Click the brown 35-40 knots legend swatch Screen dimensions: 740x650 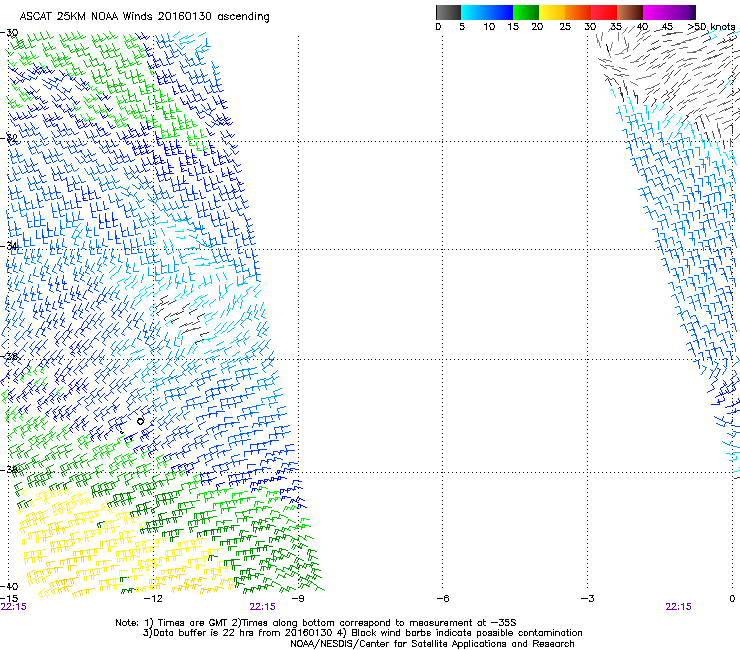[x=630, y=12]
